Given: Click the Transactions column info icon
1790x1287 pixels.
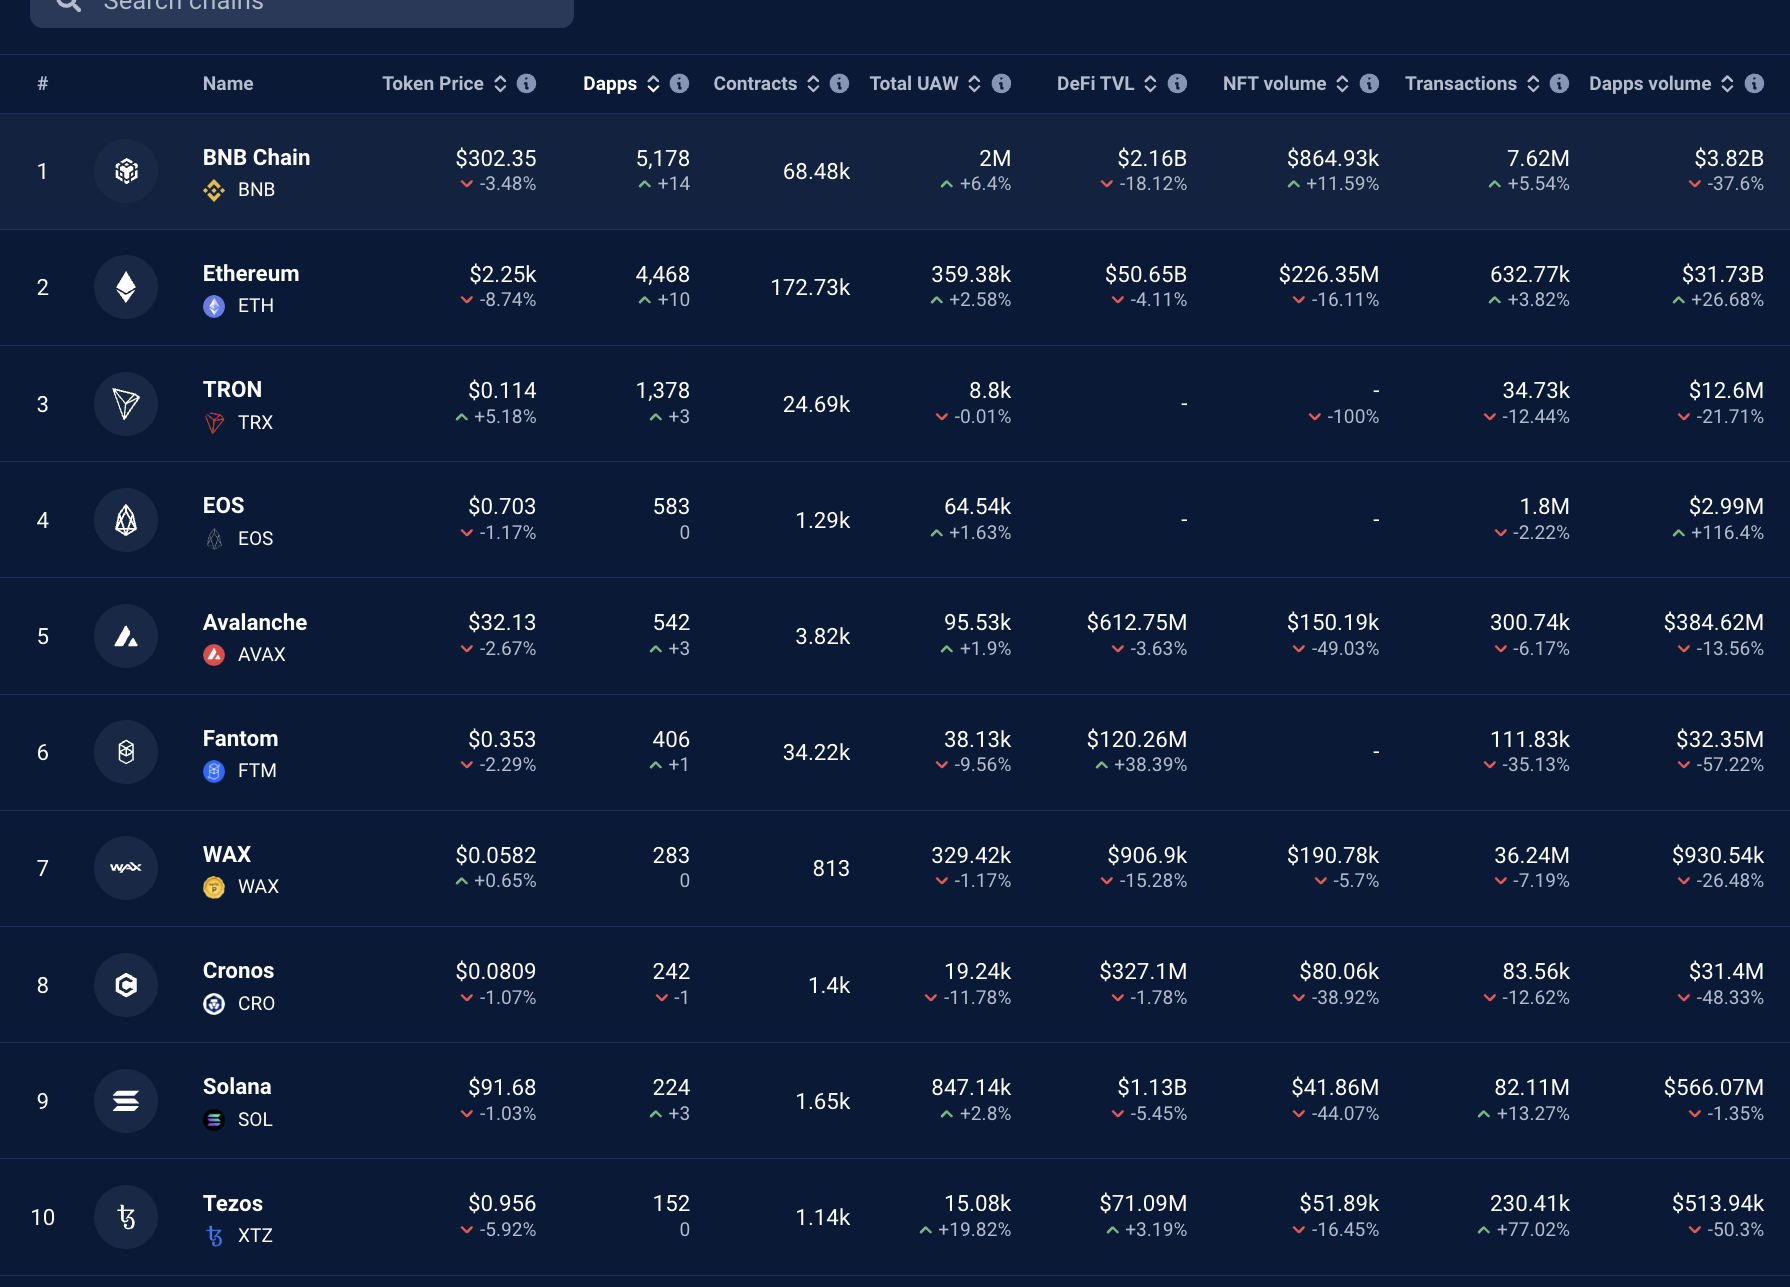Looking at the screenshot, I should (1559, 84).
